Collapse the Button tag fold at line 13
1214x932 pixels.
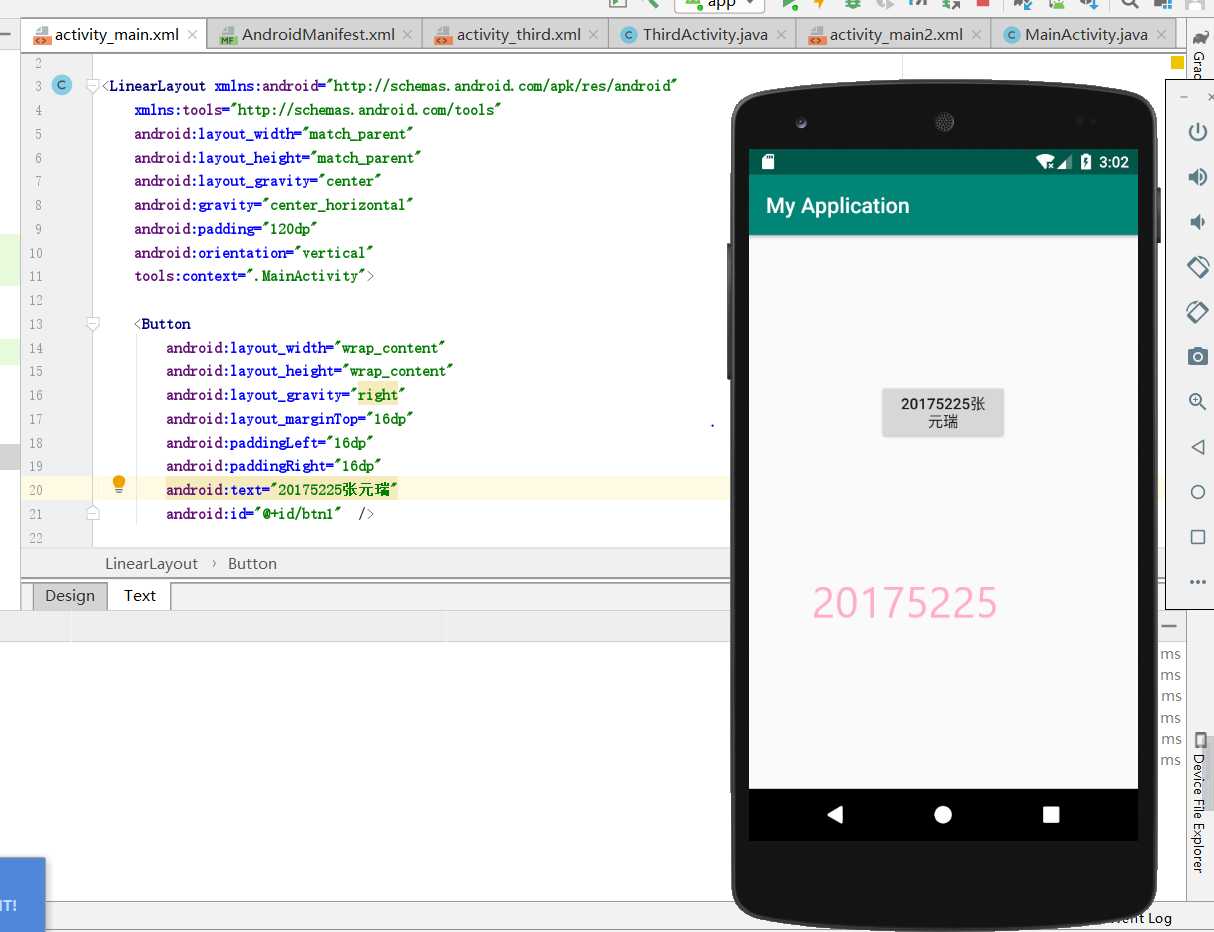tap(93, 324)
